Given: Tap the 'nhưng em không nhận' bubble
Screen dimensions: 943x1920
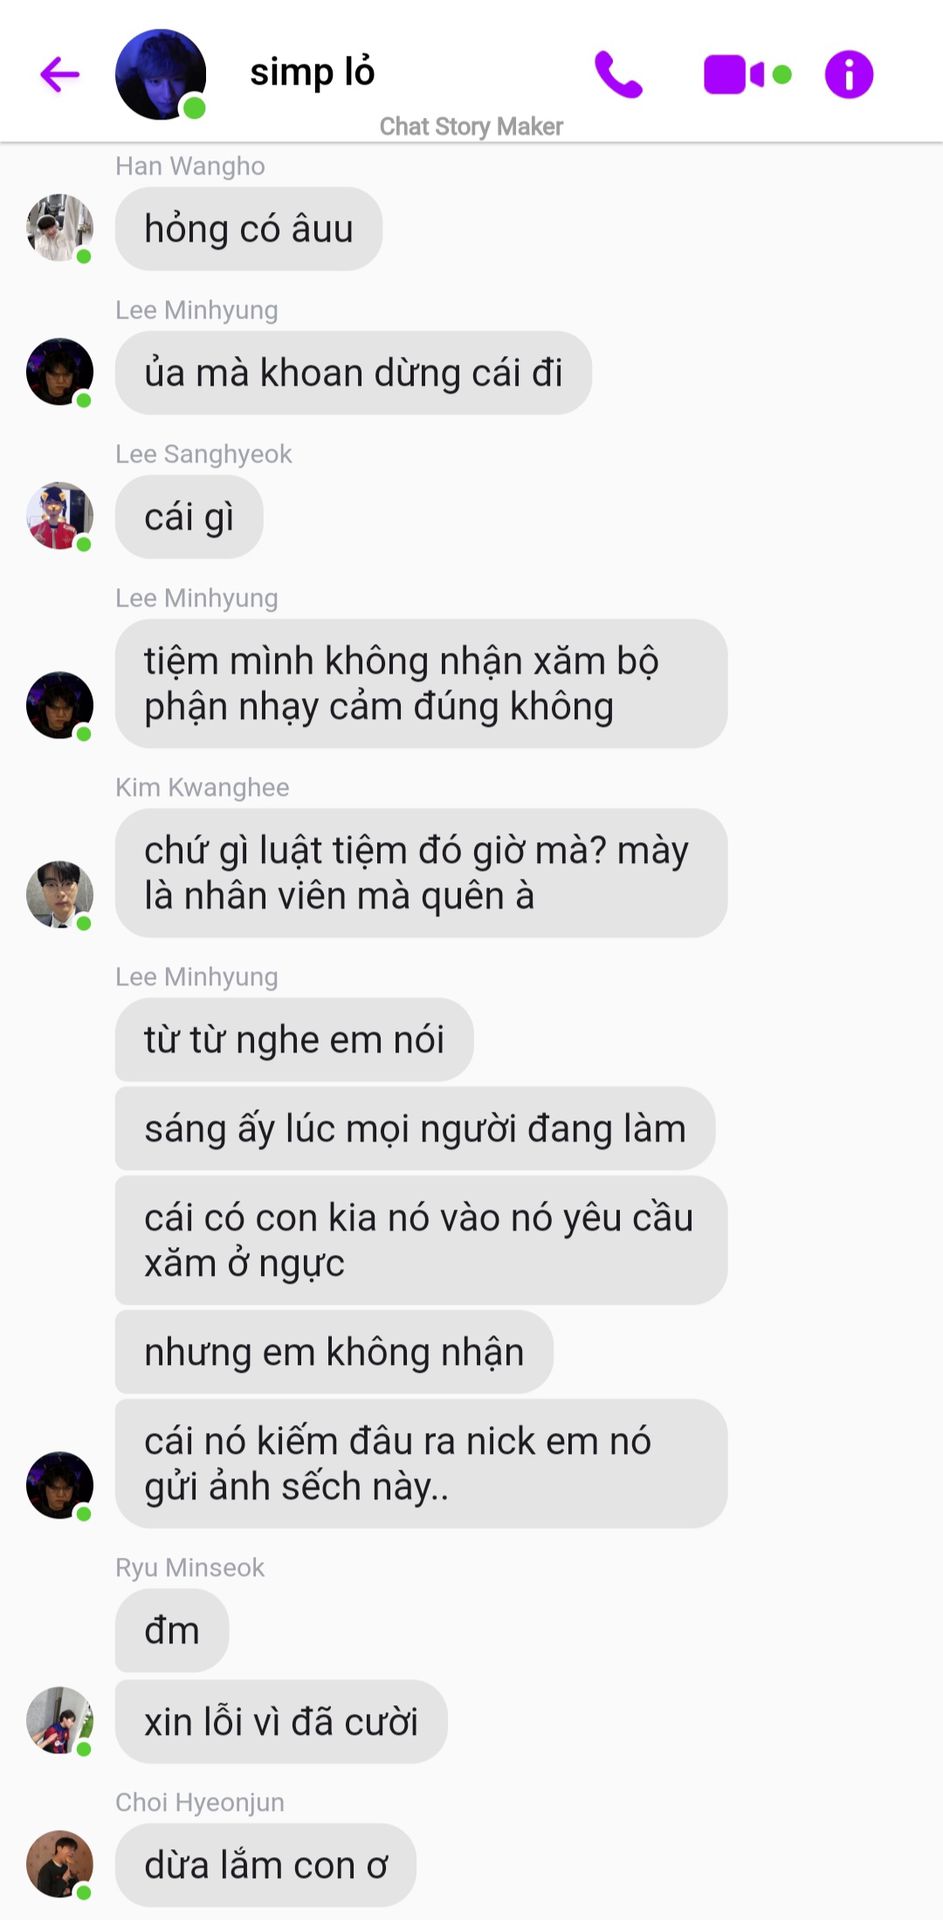Looking at the screenshot, I should [334, 1352].
